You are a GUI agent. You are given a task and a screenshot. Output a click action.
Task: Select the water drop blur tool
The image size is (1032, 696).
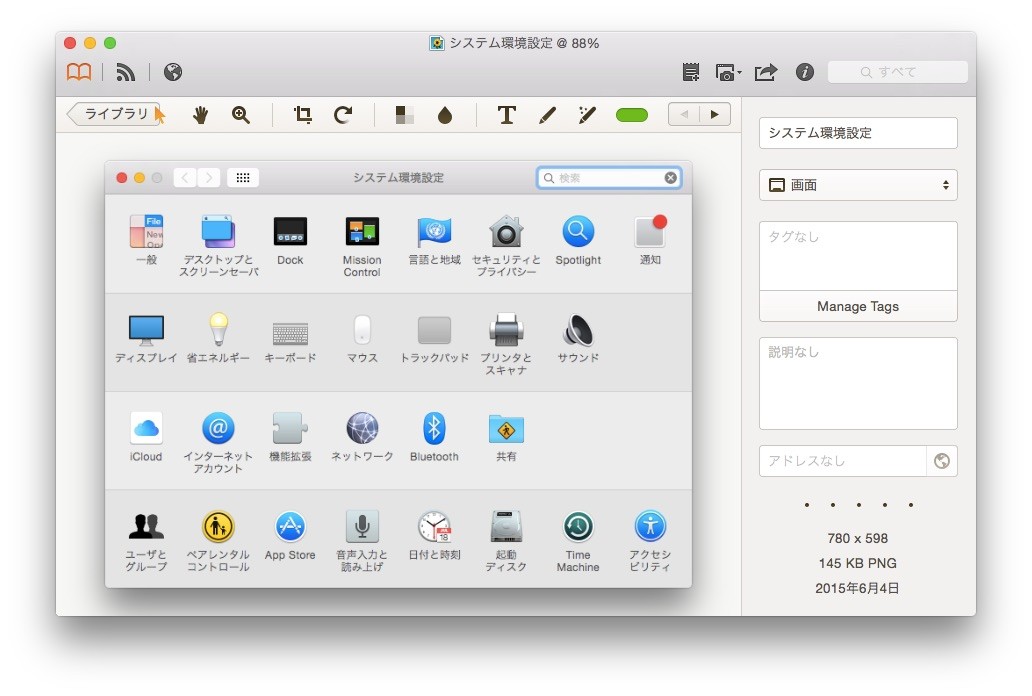pyautogui.click(x=445, y=115)
